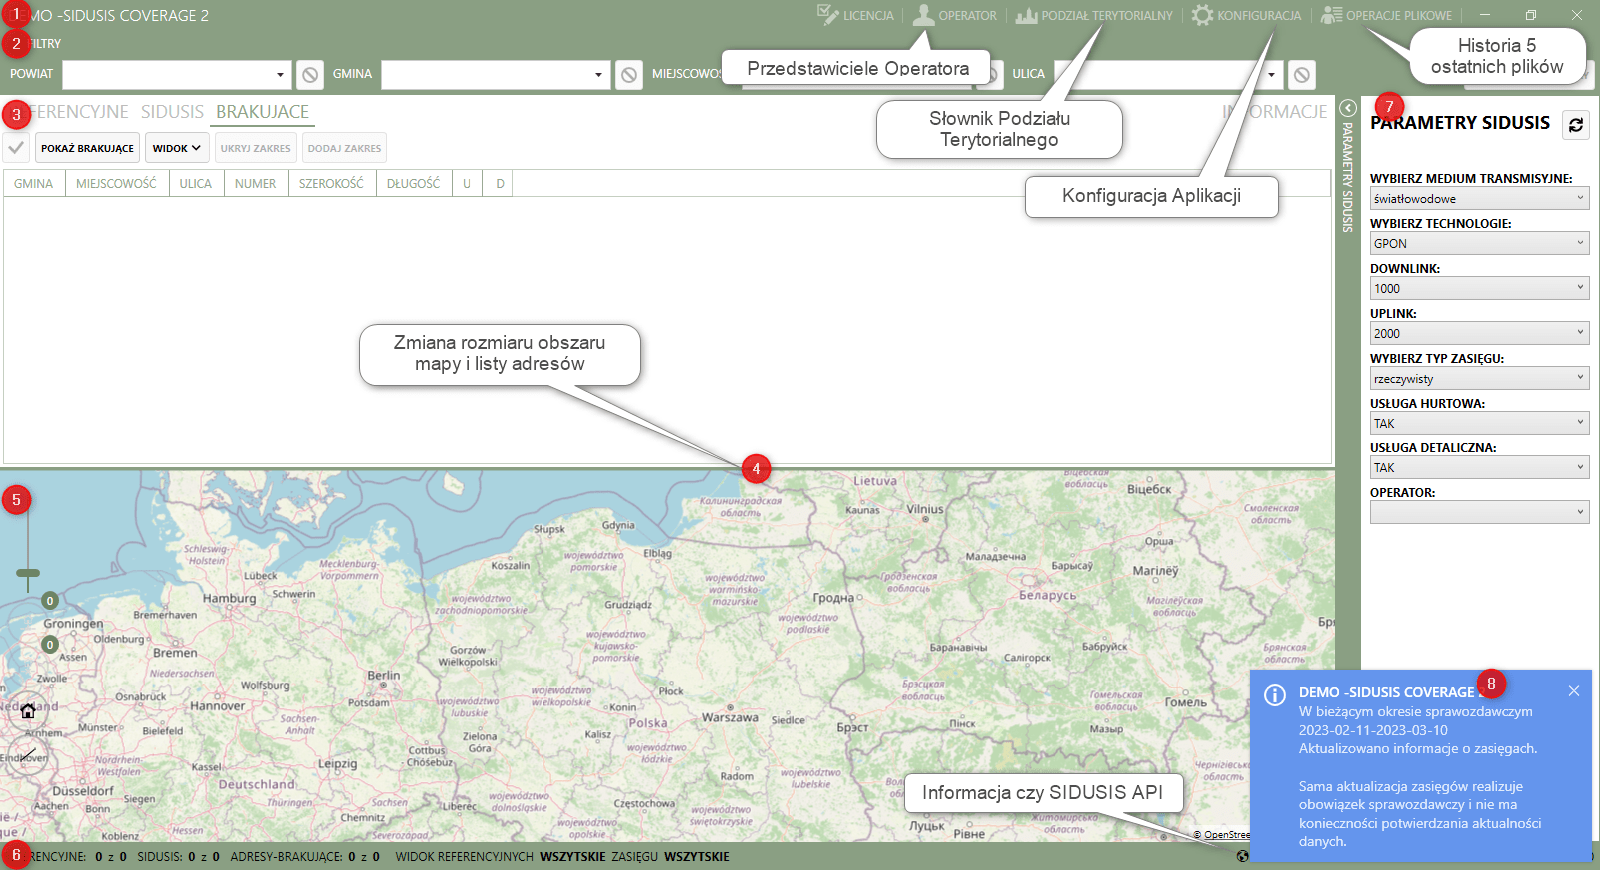Open the POWIAT filter combo box
1600x870 pixels.
(x=176, y=75)
